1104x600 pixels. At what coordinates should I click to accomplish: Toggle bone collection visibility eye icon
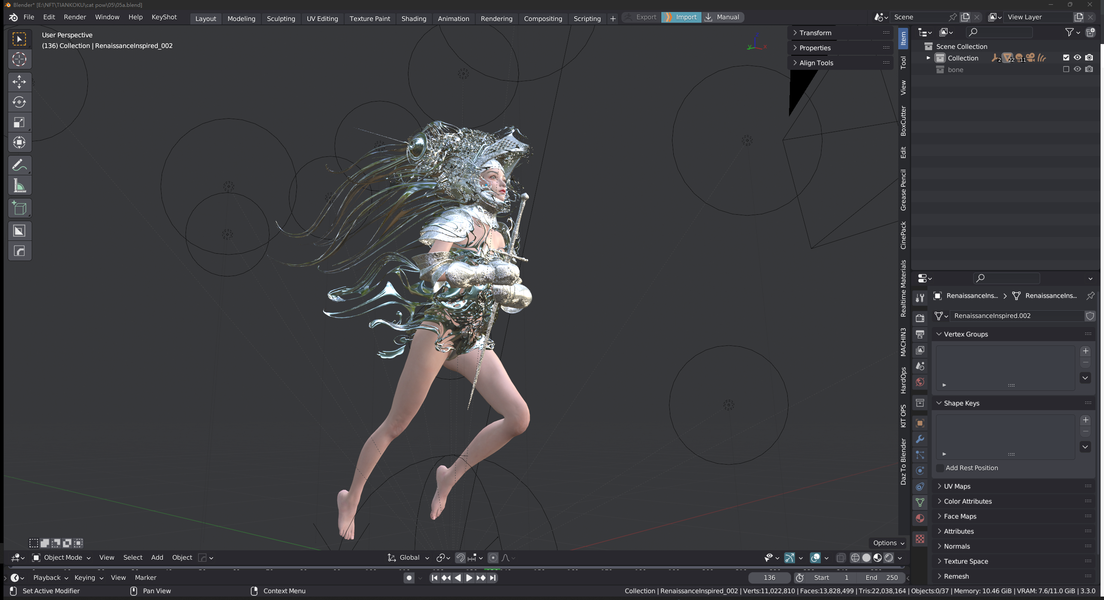pos(1077,69)
